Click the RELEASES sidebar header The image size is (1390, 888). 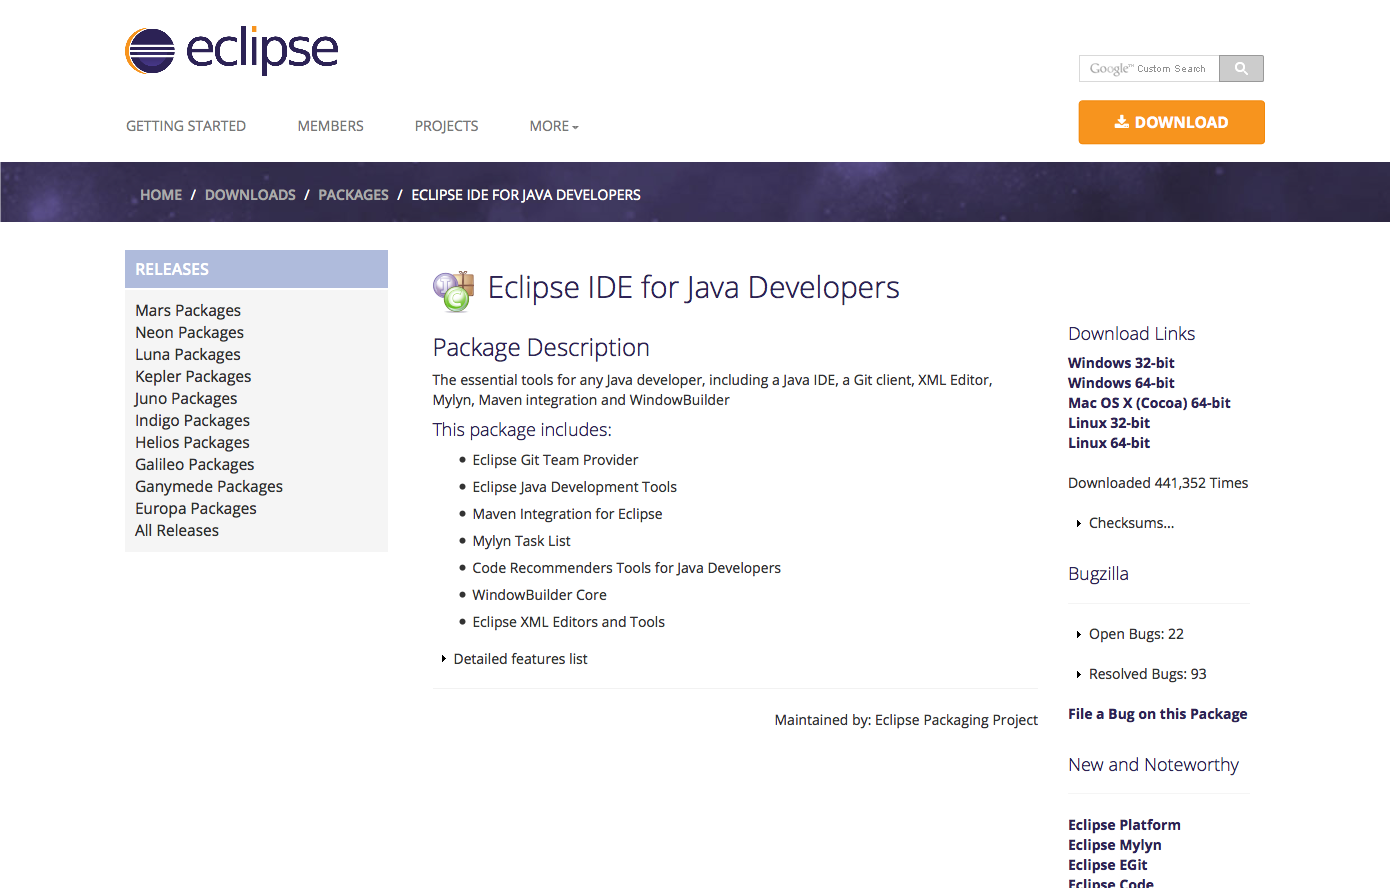(256, 269)
